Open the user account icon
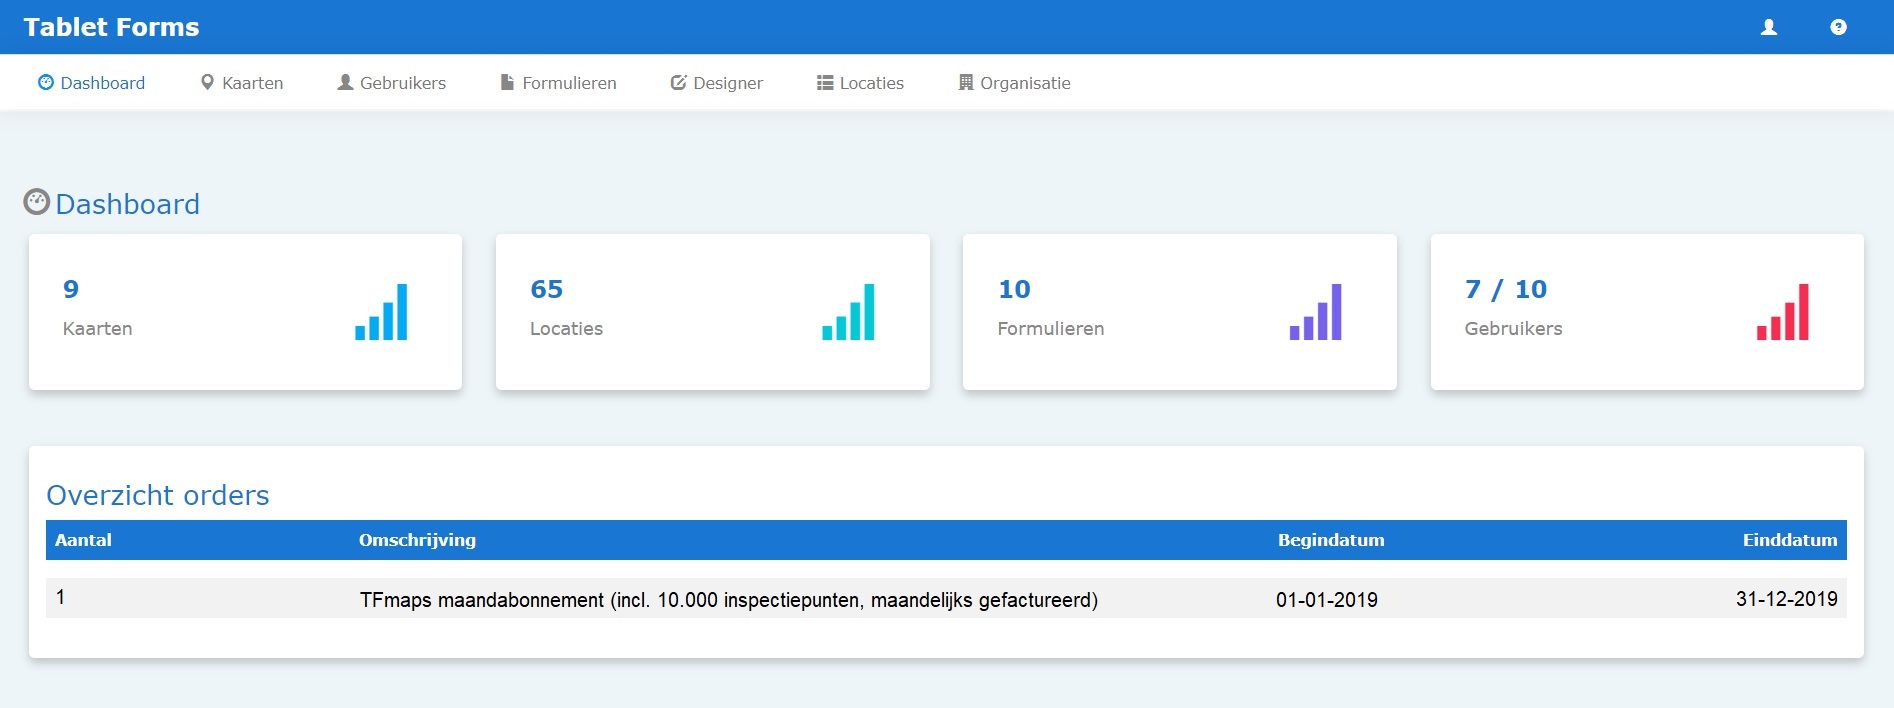1894x708 pixels. [x=1768, y=27]
